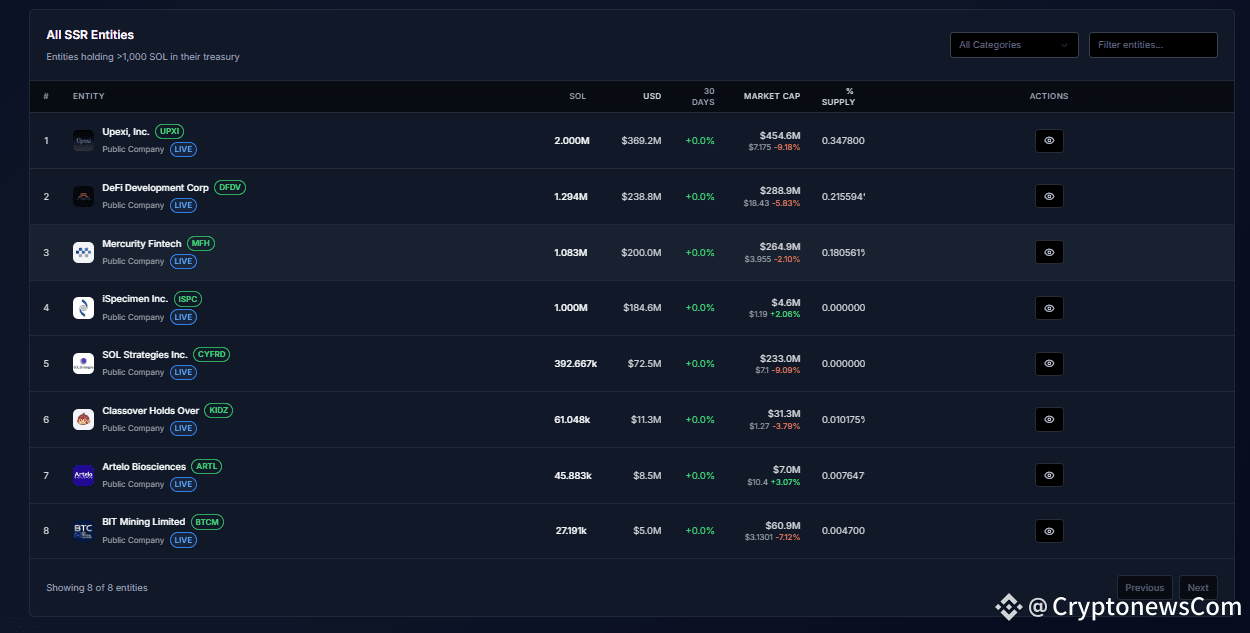Open the Classover Holds Over entity name
1250x633 pixels.
click(150, 411)
